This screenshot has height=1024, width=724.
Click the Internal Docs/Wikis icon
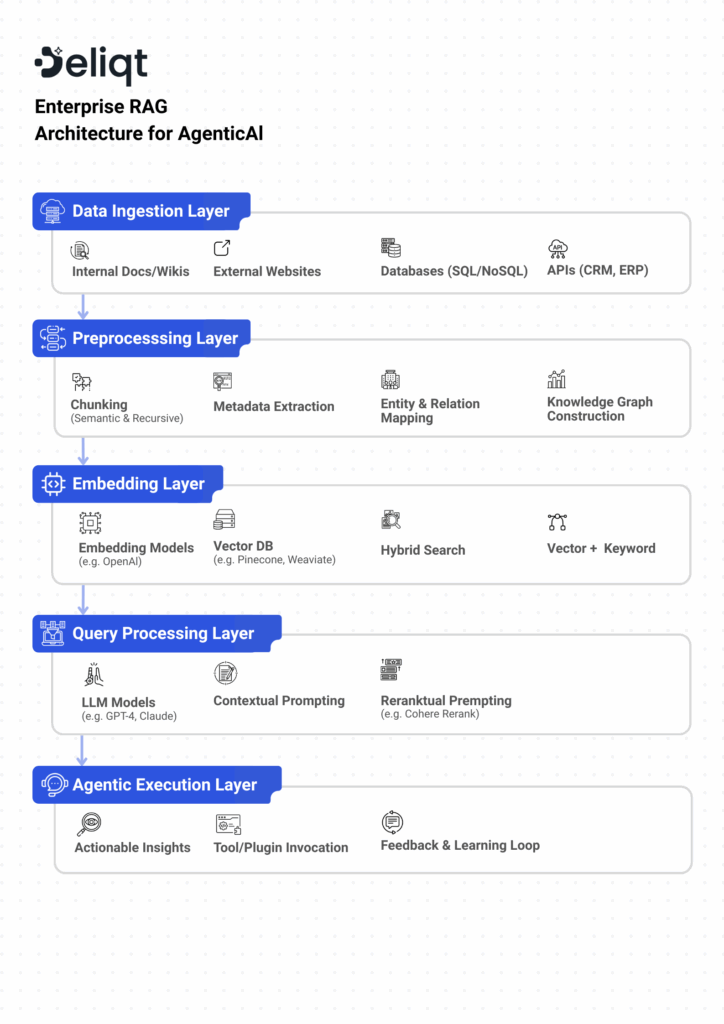pyautogui.click(x=80, y=250)
